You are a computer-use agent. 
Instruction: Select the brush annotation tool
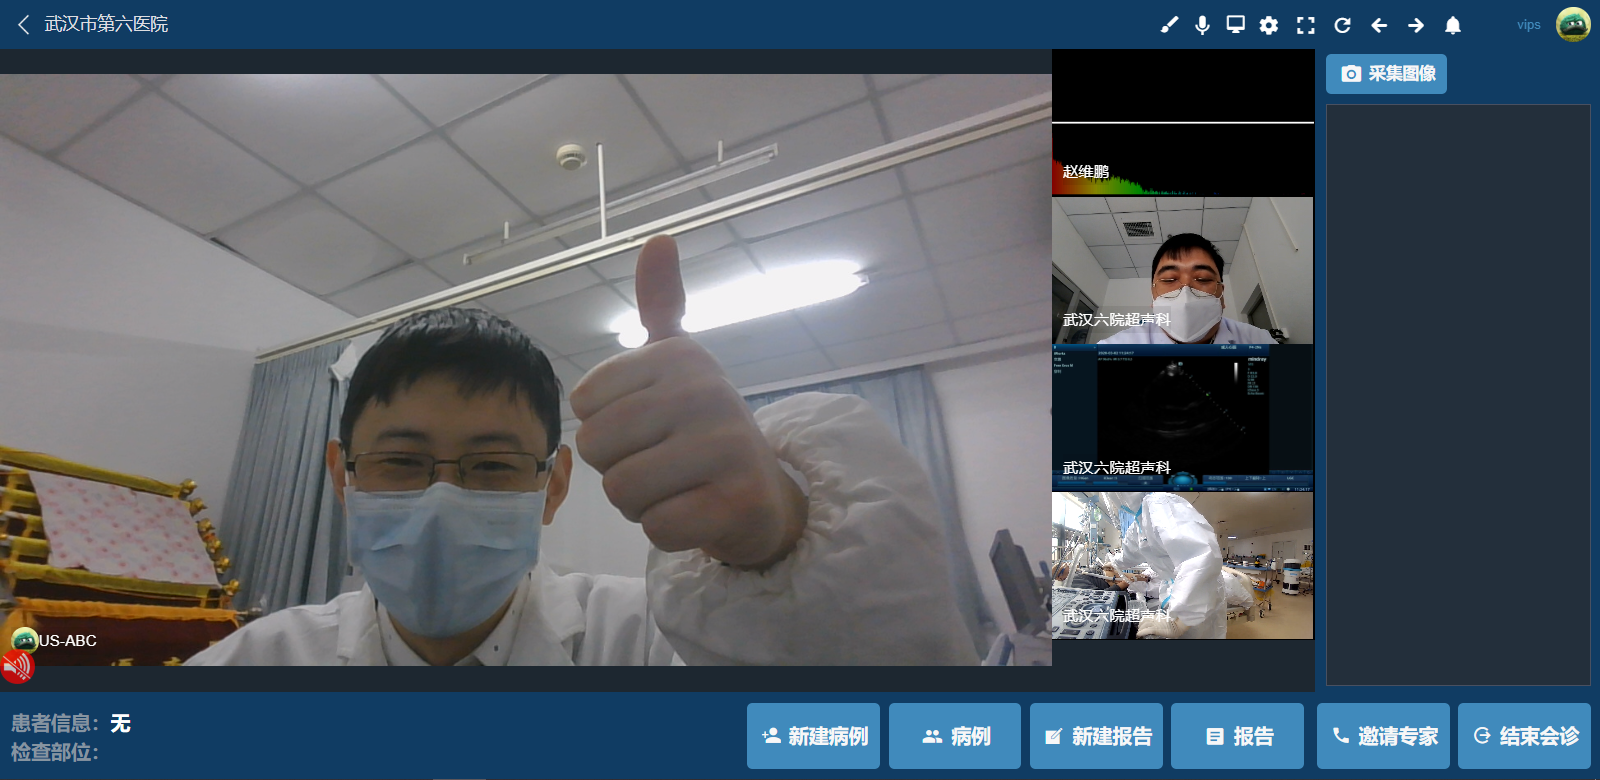[x=1169, y=25]
